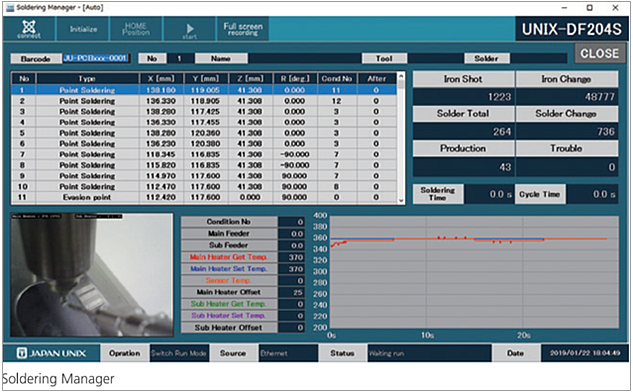Image resolution: width=633 pixels, height=392 pixels.
Task: Click the Main Heater Offset value 25
Action: pos(291,292)
